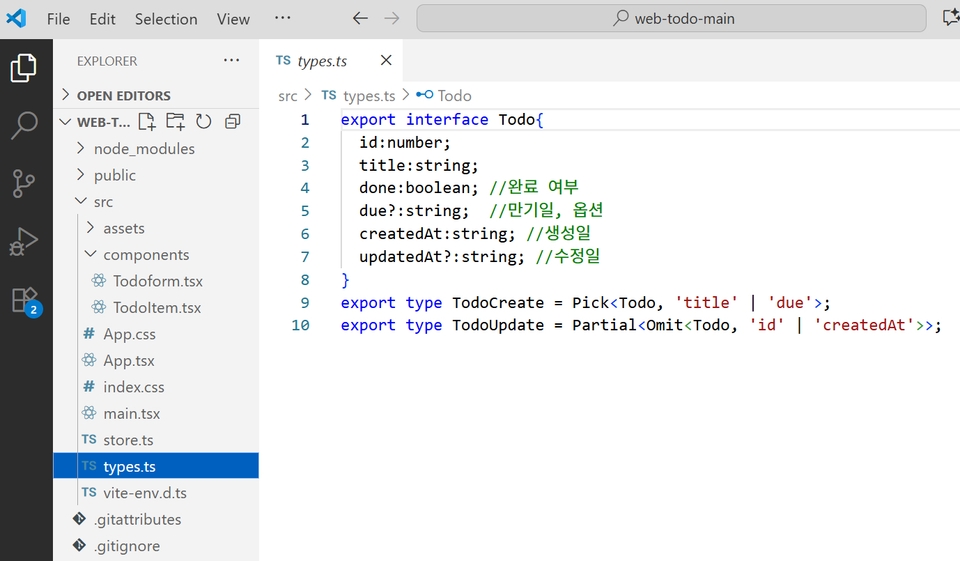Open the Source Control view
The image size is (960, 561).
24,184
